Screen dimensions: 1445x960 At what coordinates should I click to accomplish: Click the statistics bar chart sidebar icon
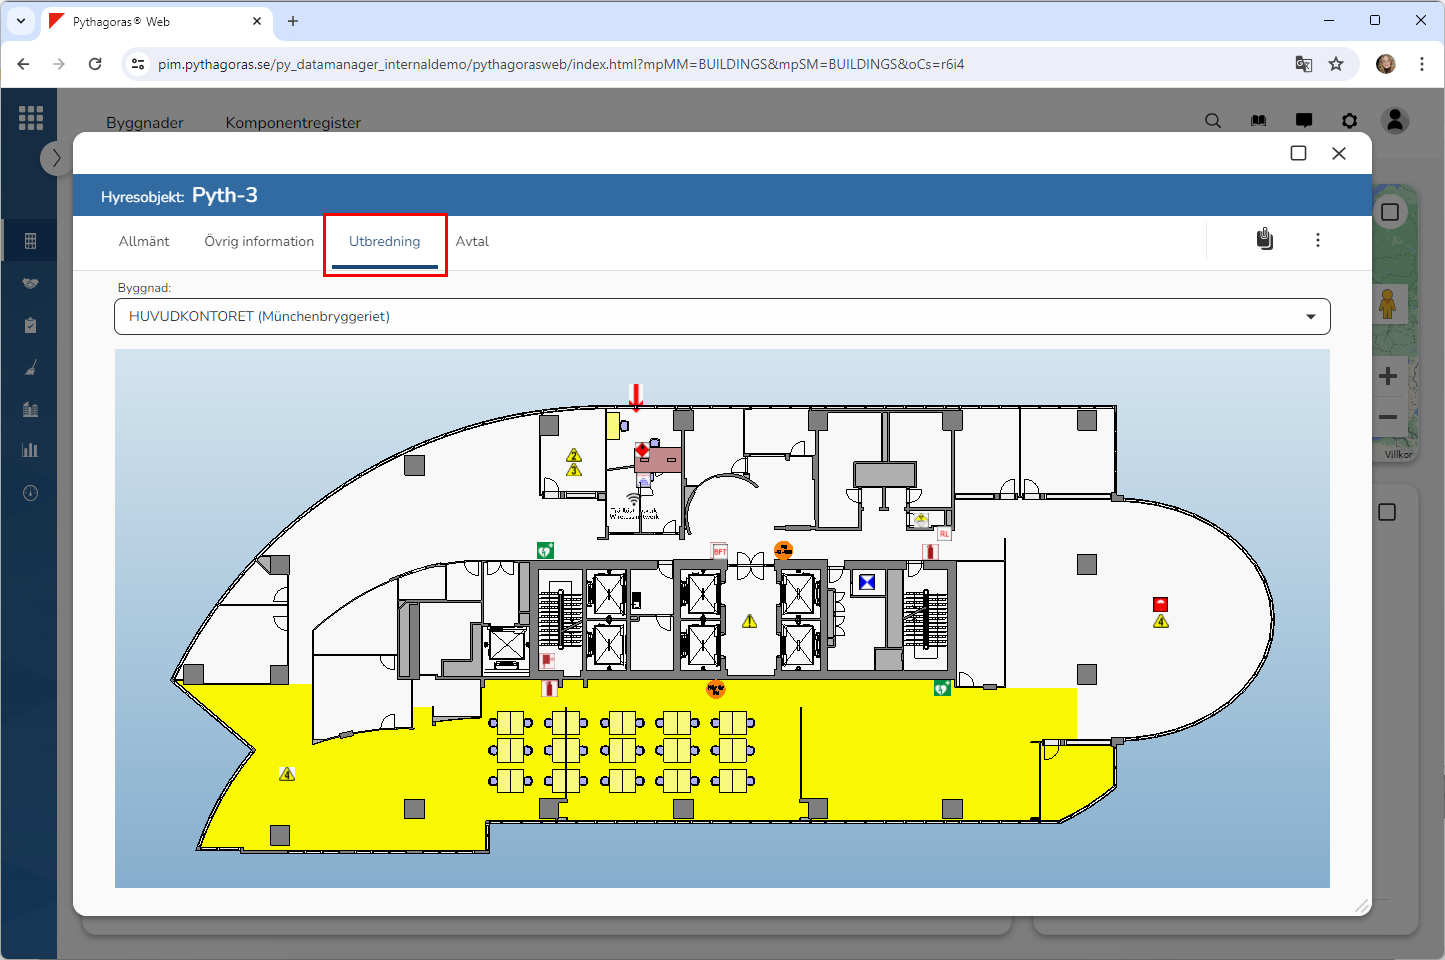coord(30,450)
